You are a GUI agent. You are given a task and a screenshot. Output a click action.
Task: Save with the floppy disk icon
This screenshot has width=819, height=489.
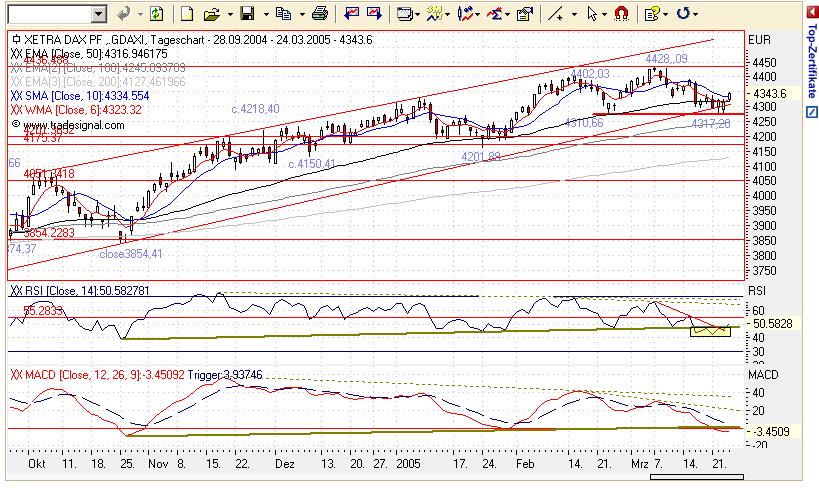(x=247, y=14)
